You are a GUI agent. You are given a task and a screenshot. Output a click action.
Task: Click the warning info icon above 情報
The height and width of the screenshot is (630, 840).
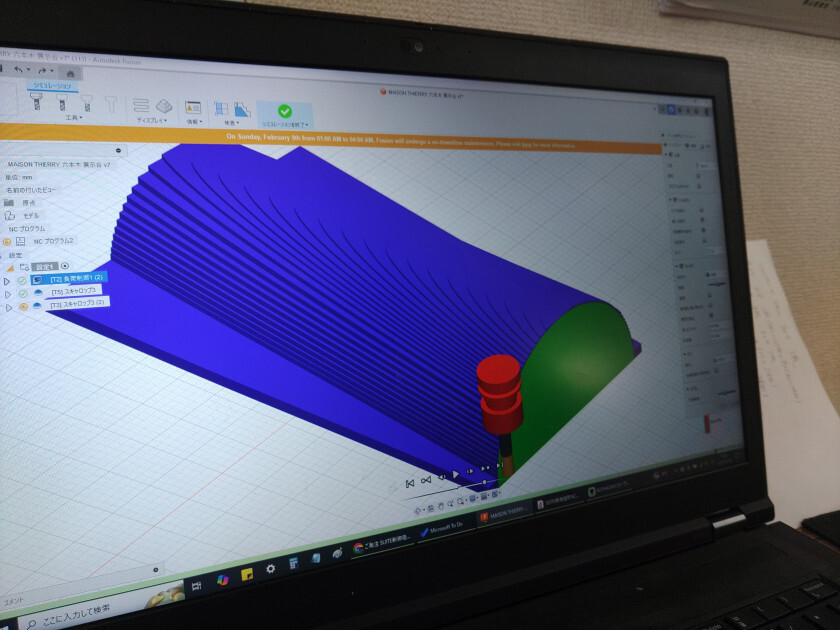(x=193, y=107)
